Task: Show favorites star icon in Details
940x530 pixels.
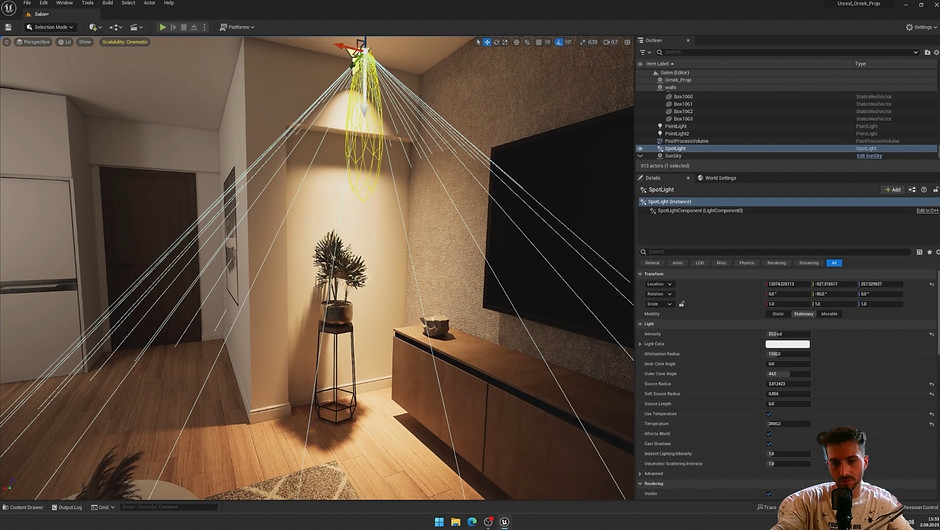Action: pos(930,252)
